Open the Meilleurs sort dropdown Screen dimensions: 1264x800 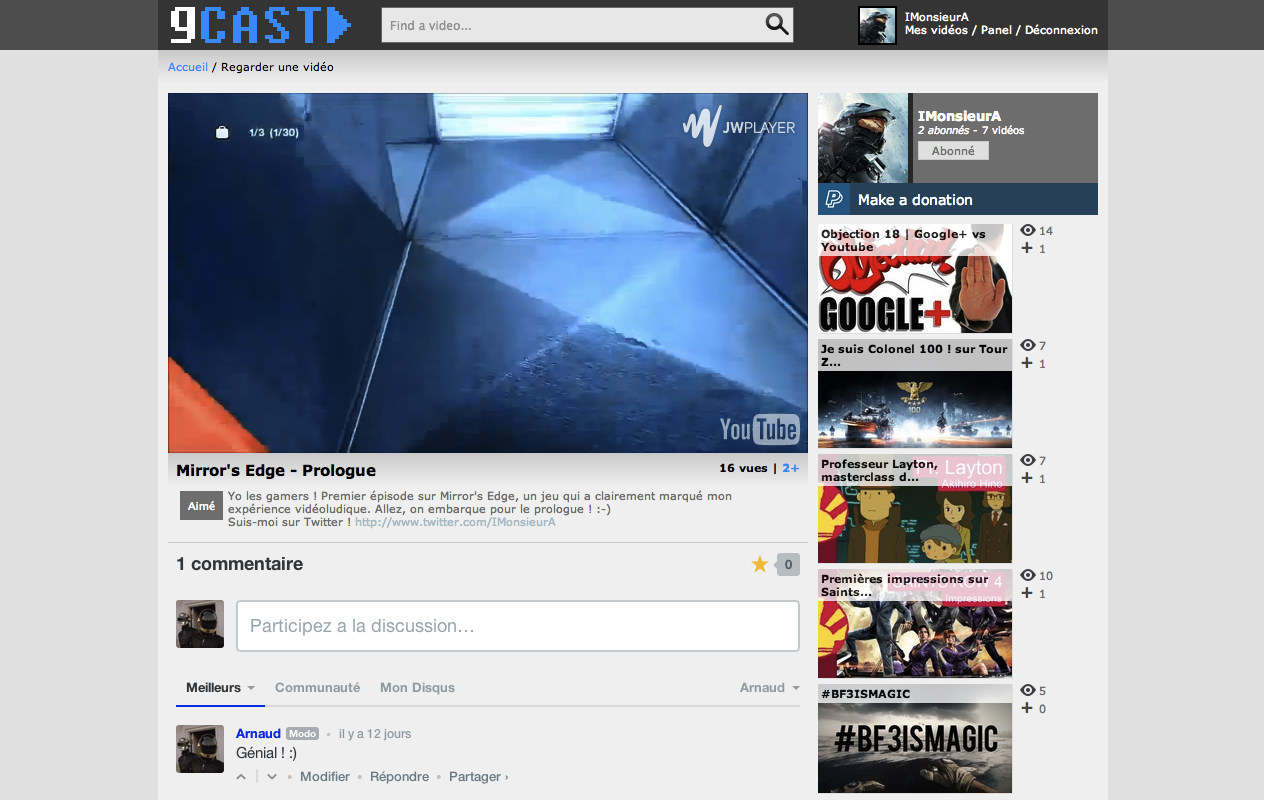pyautogui.click(x=220, y=687)
